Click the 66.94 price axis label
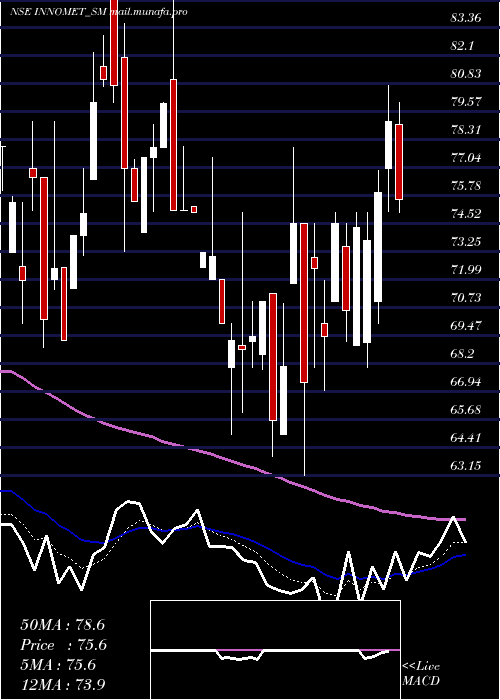Viewport: 500px width, 700px height. pyautogui.click(x=466, y=382)
